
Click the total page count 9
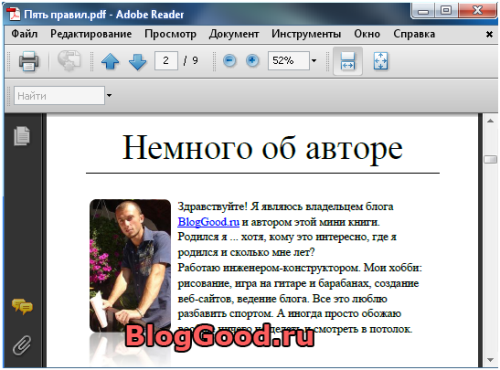(x=195, y=61)
